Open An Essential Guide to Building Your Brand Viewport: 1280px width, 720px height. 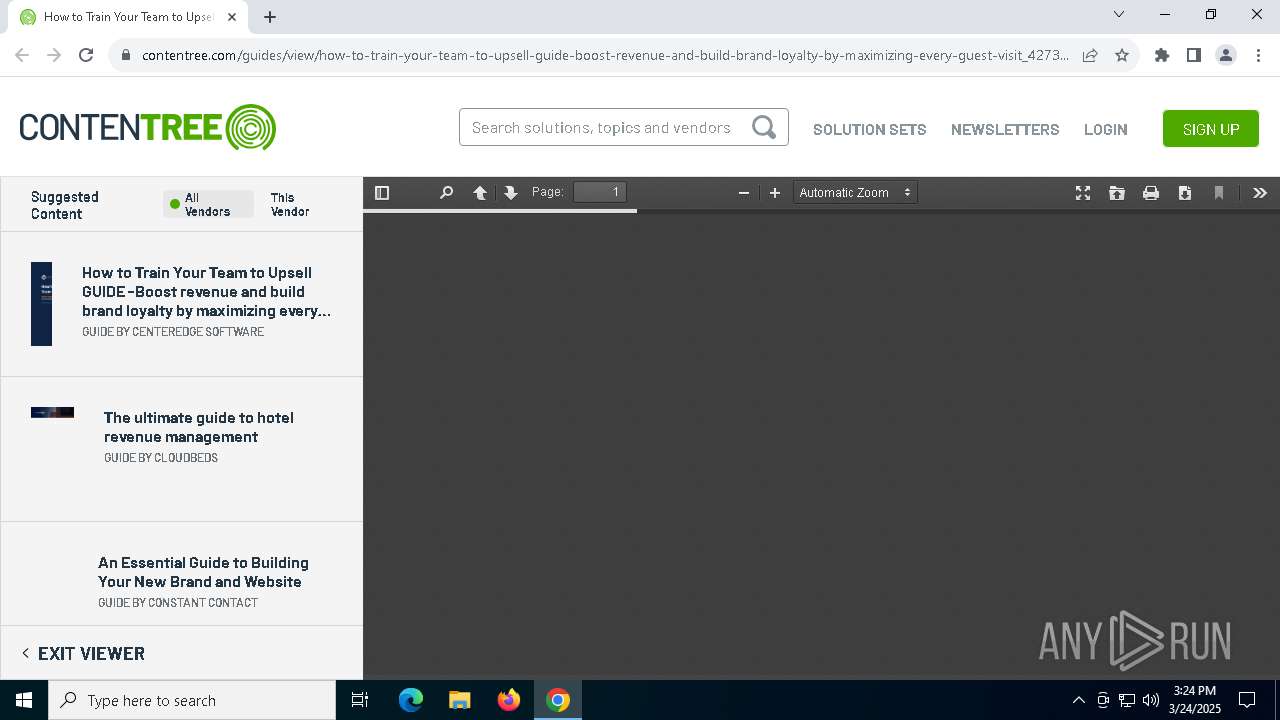click(x=203, y=572)
